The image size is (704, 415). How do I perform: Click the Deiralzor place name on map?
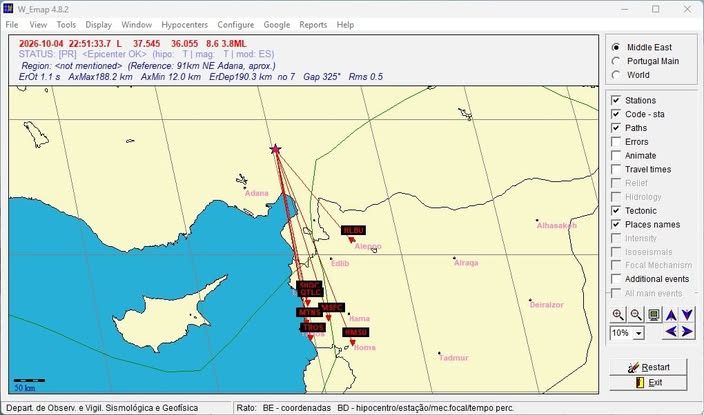coord(546,305)
